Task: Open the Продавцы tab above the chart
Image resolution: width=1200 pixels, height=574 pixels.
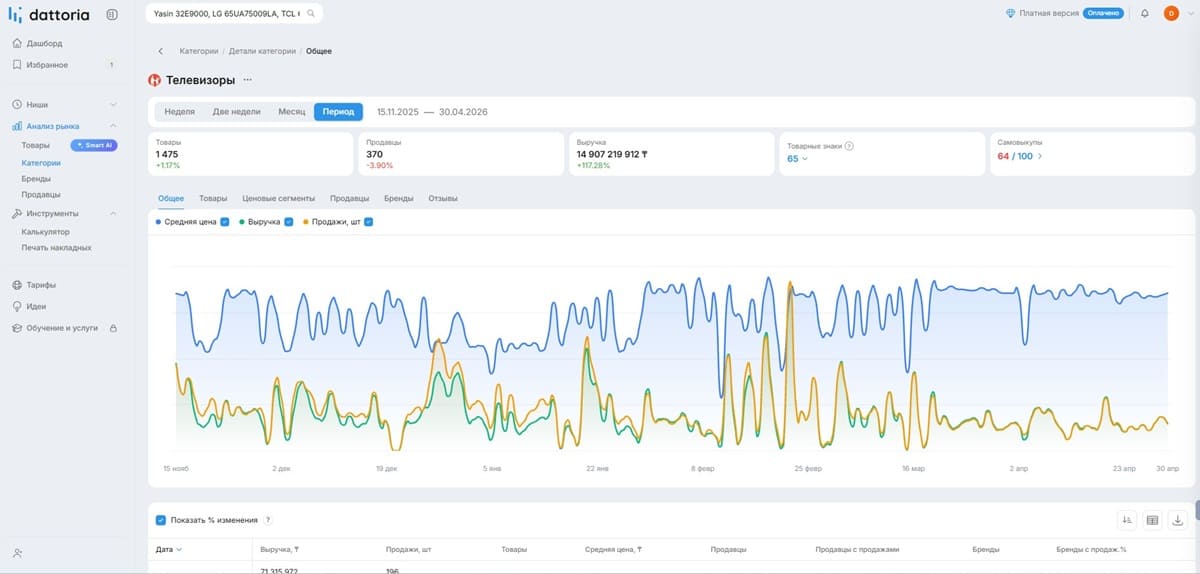Action: (x=349, y=199)
